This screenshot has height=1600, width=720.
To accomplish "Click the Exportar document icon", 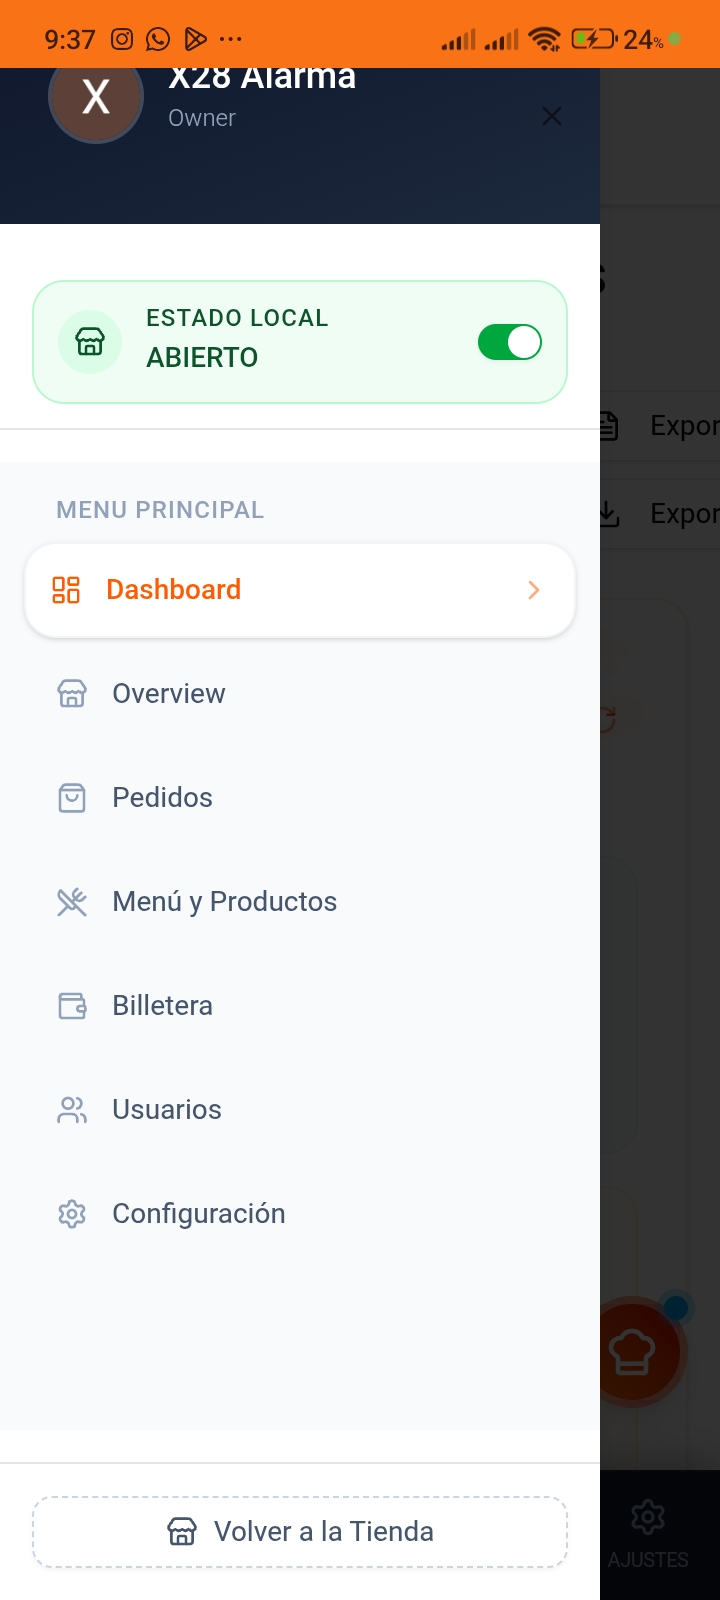I will click(608, 424).
